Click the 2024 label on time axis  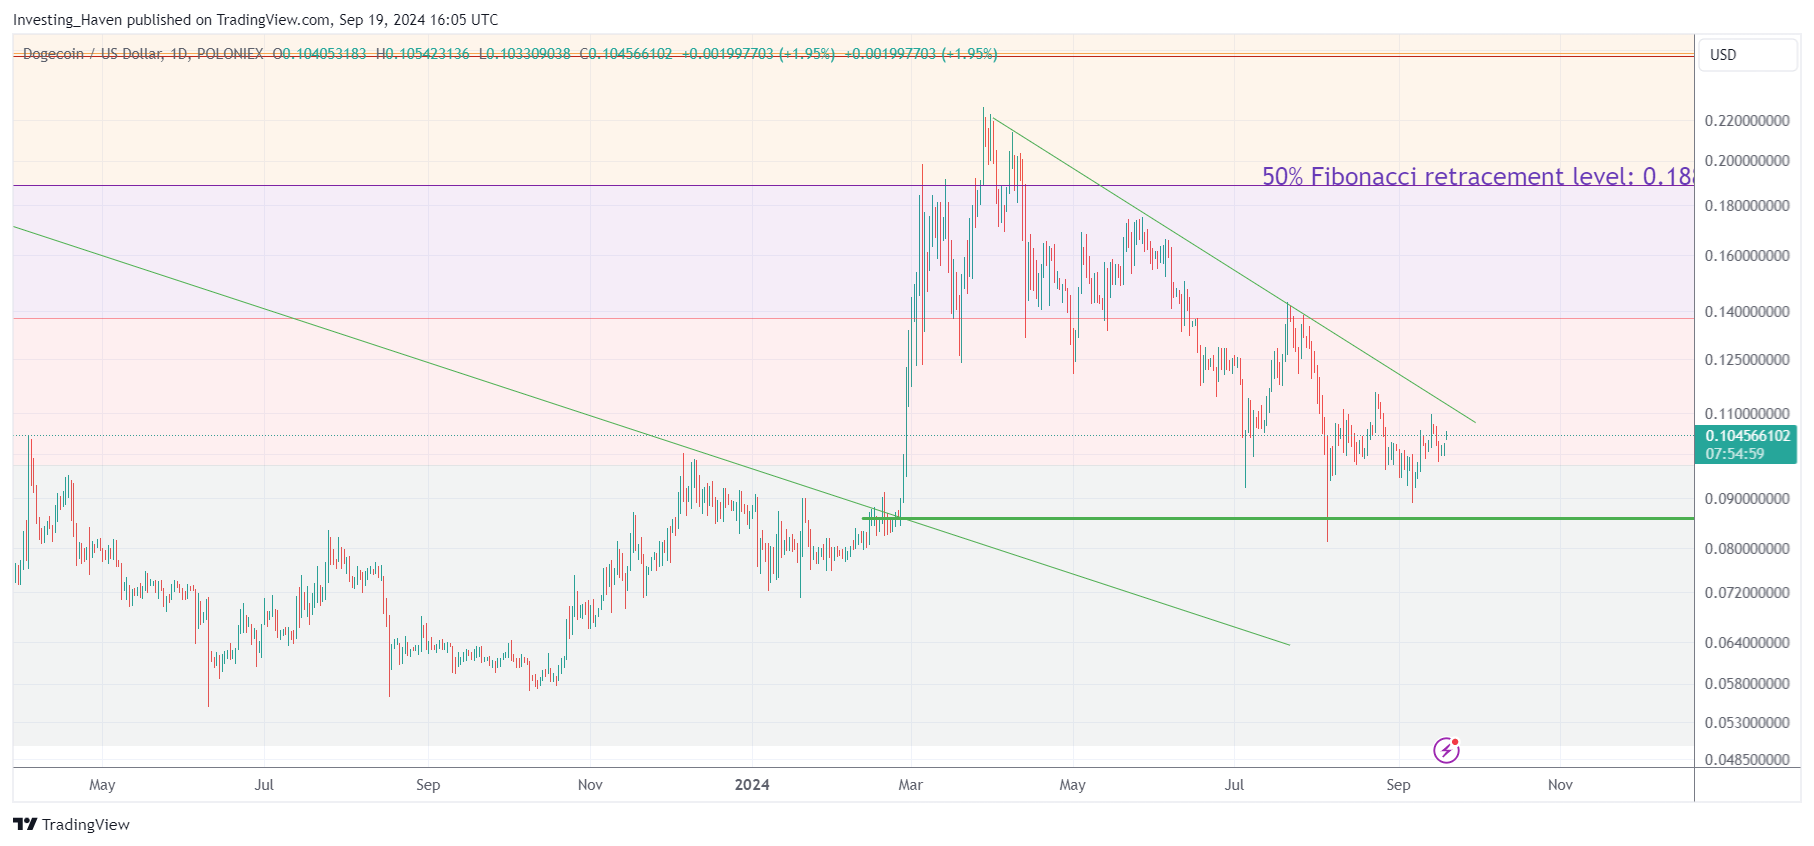coord(752,785)
